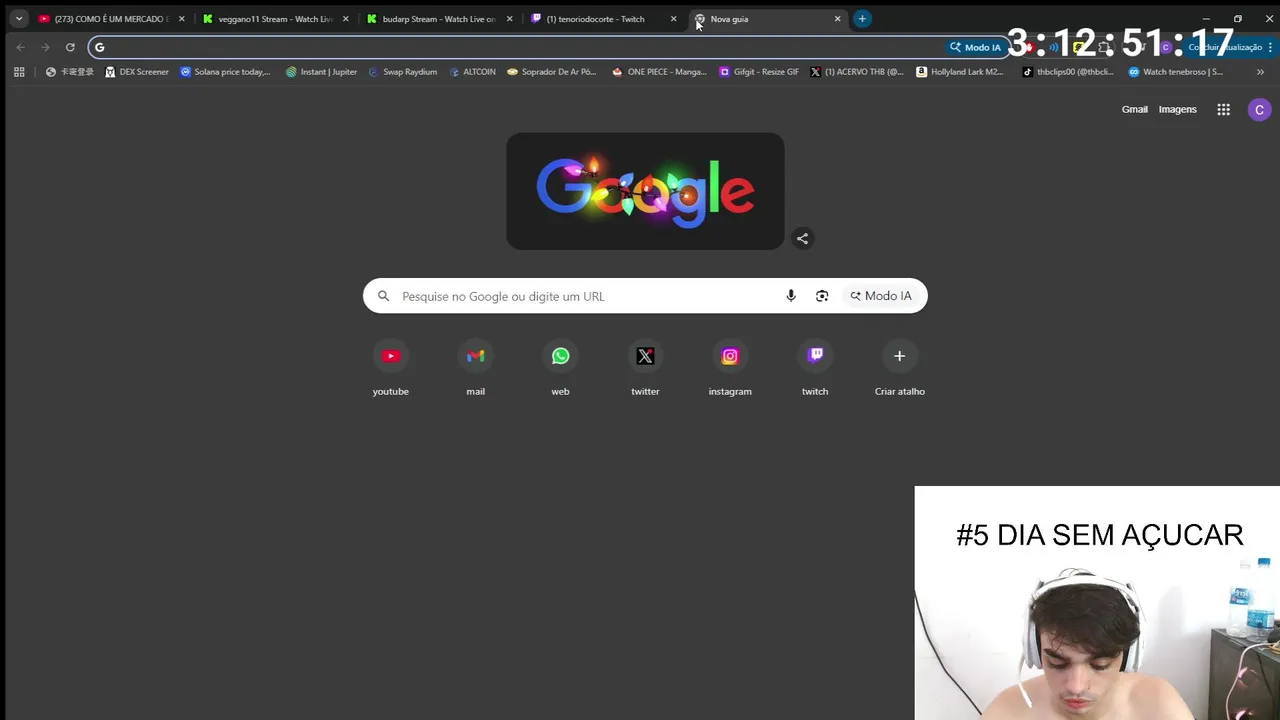Click Modo IA in the search box
The height and width of the screenshot is (720, 1280).
(x=881, y=296)
